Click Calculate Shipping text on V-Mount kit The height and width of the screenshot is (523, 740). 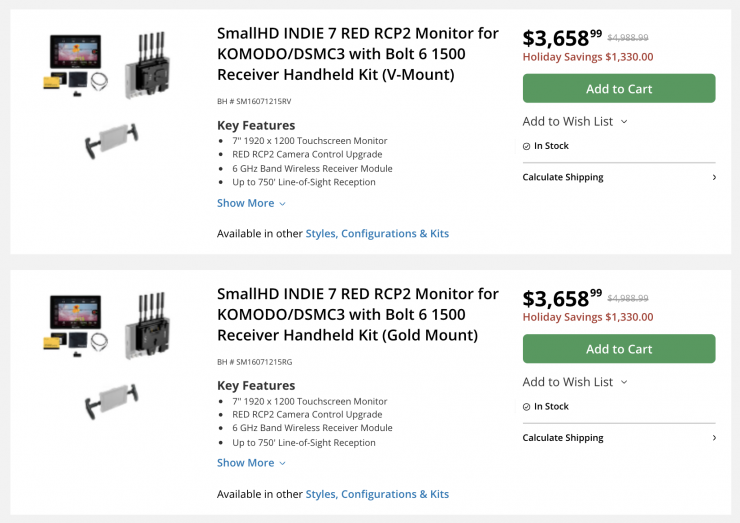coord(563,177)
